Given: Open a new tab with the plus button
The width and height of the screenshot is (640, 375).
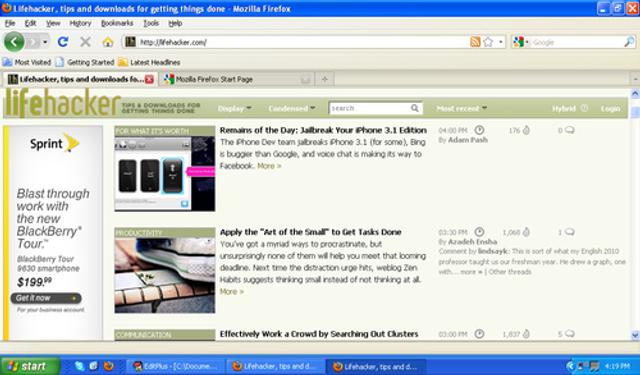Looking at the screenshot, I should (x=325, y=79).
